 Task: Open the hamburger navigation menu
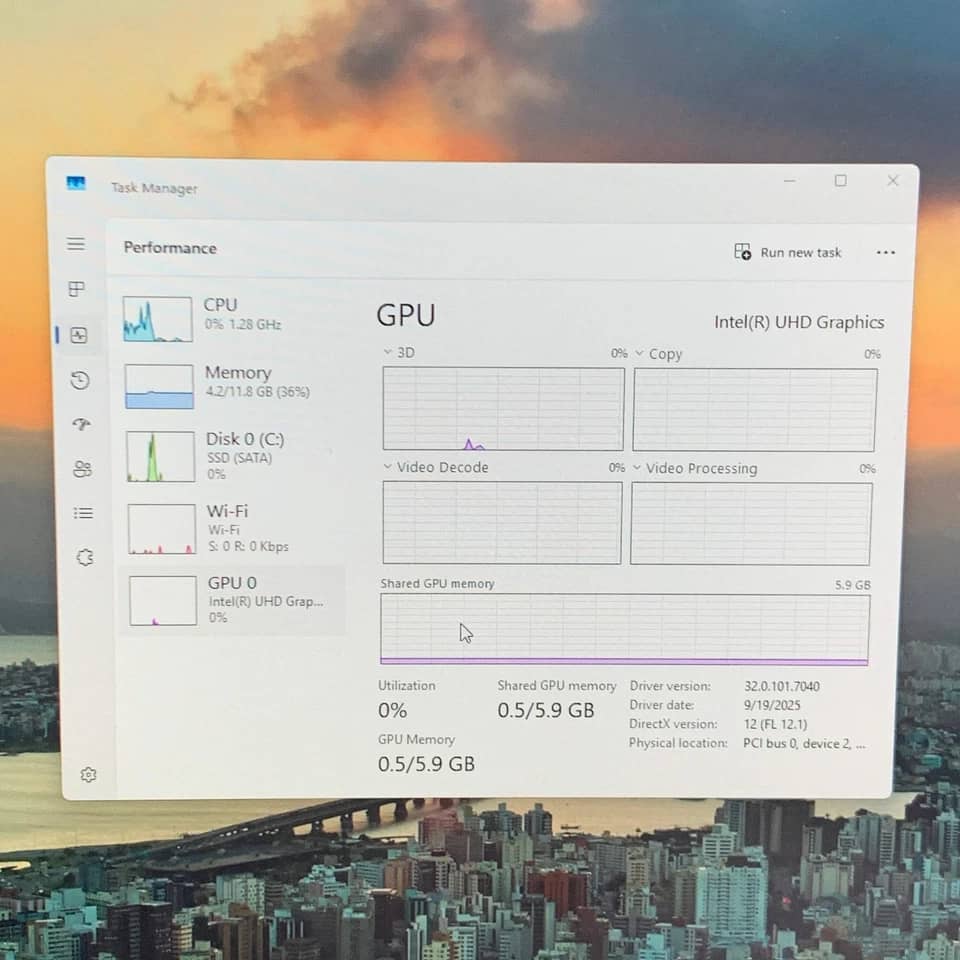[x=76, y=244]
